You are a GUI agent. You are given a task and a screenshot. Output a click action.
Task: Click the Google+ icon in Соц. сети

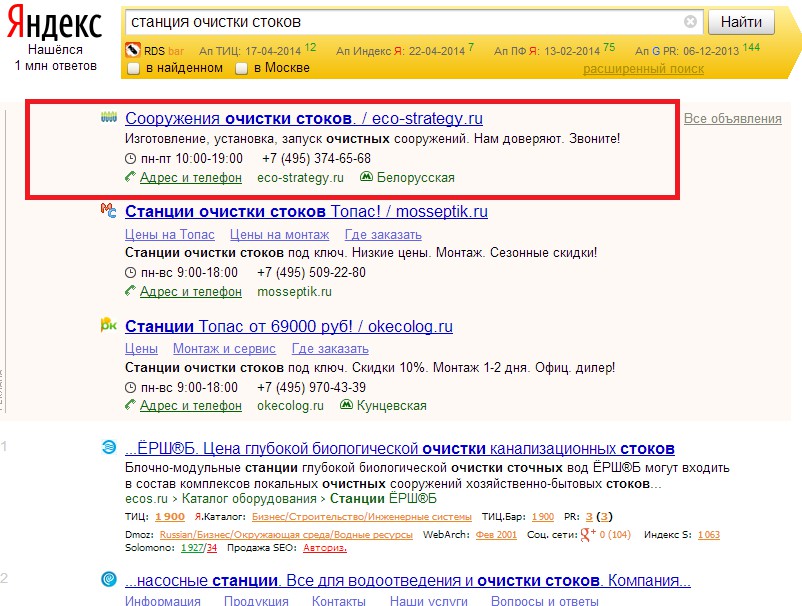(x=588, y=534)
